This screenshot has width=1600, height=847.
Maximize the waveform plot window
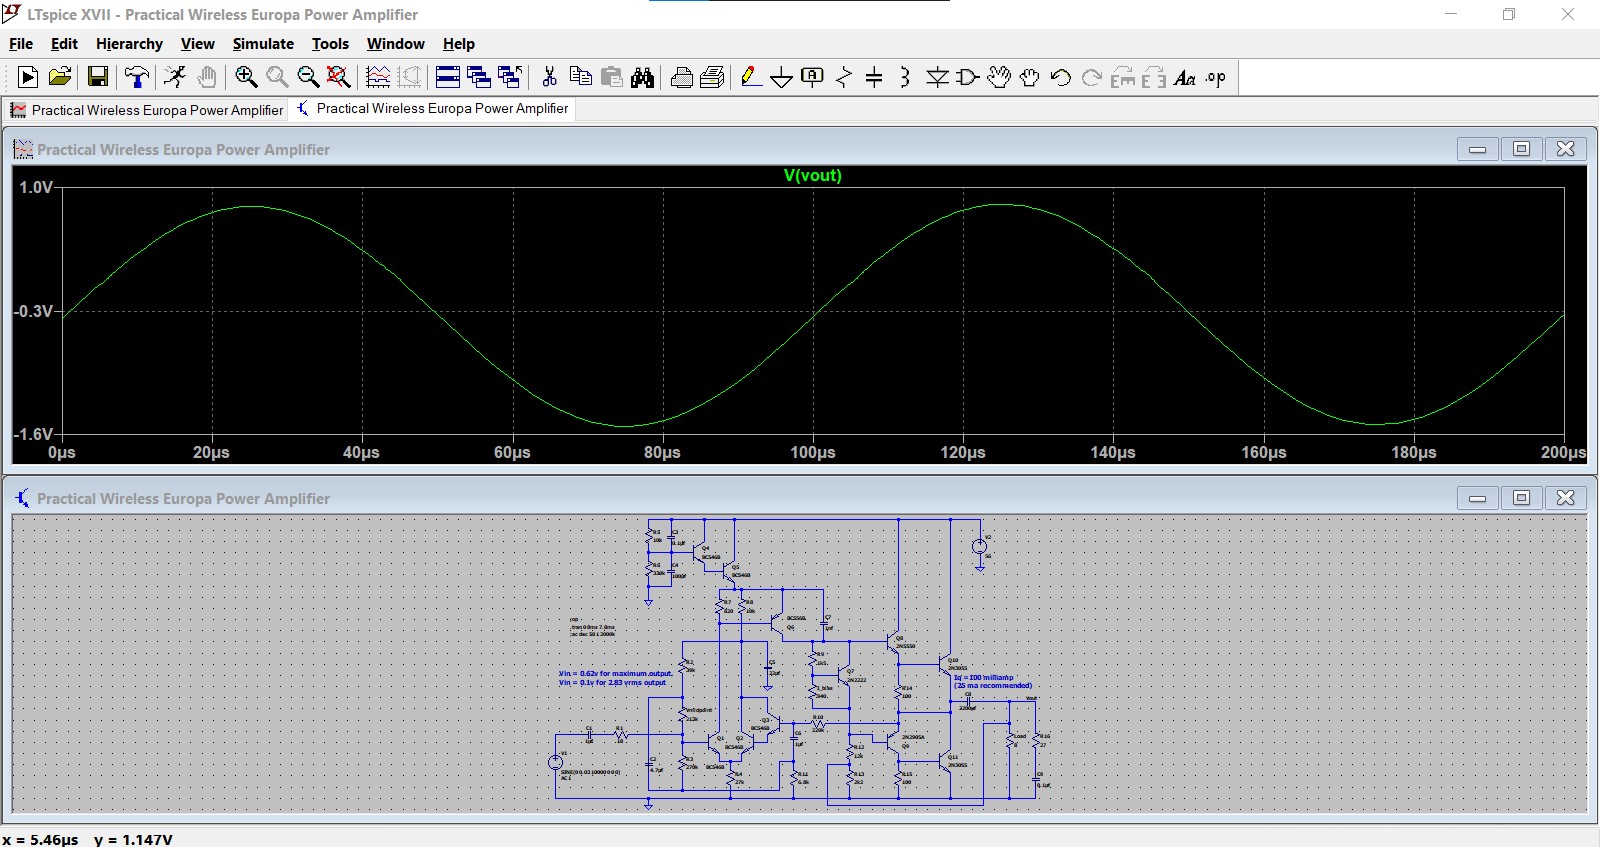[x=1521, y=149]
